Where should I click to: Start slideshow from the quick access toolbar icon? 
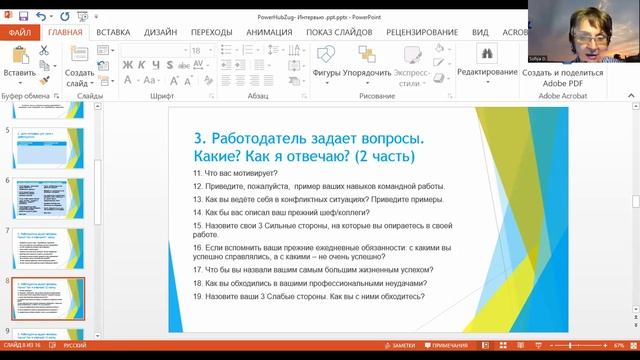pos(82,16)
